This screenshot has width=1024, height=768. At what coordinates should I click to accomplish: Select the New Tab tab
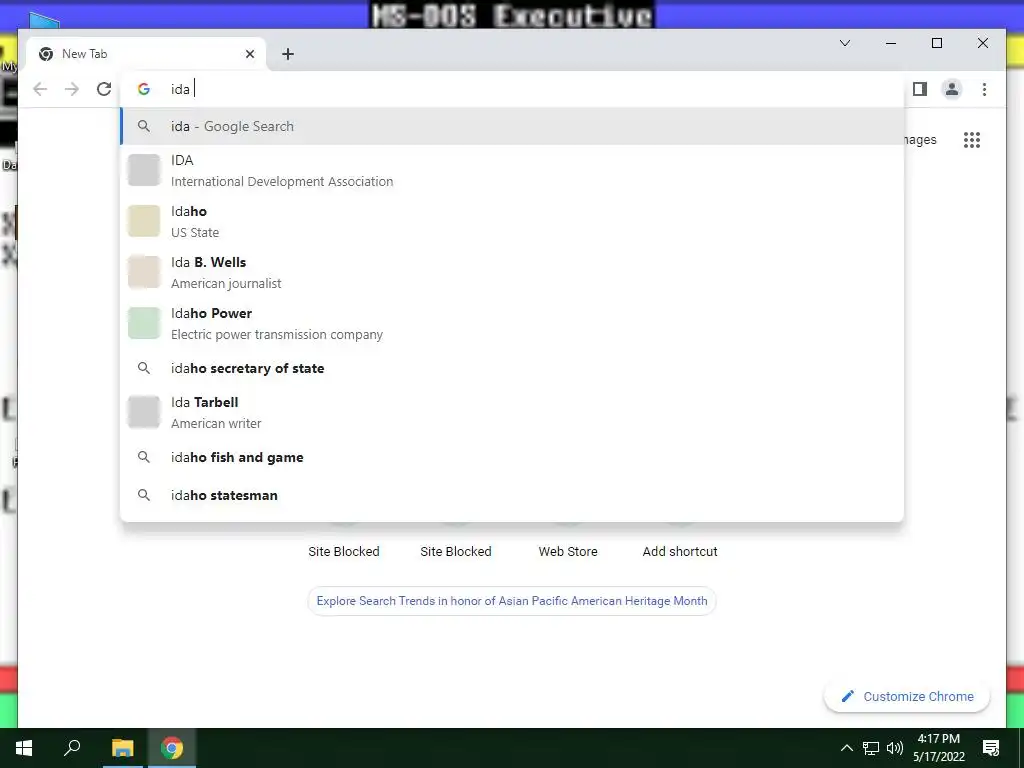coord(146,54)
